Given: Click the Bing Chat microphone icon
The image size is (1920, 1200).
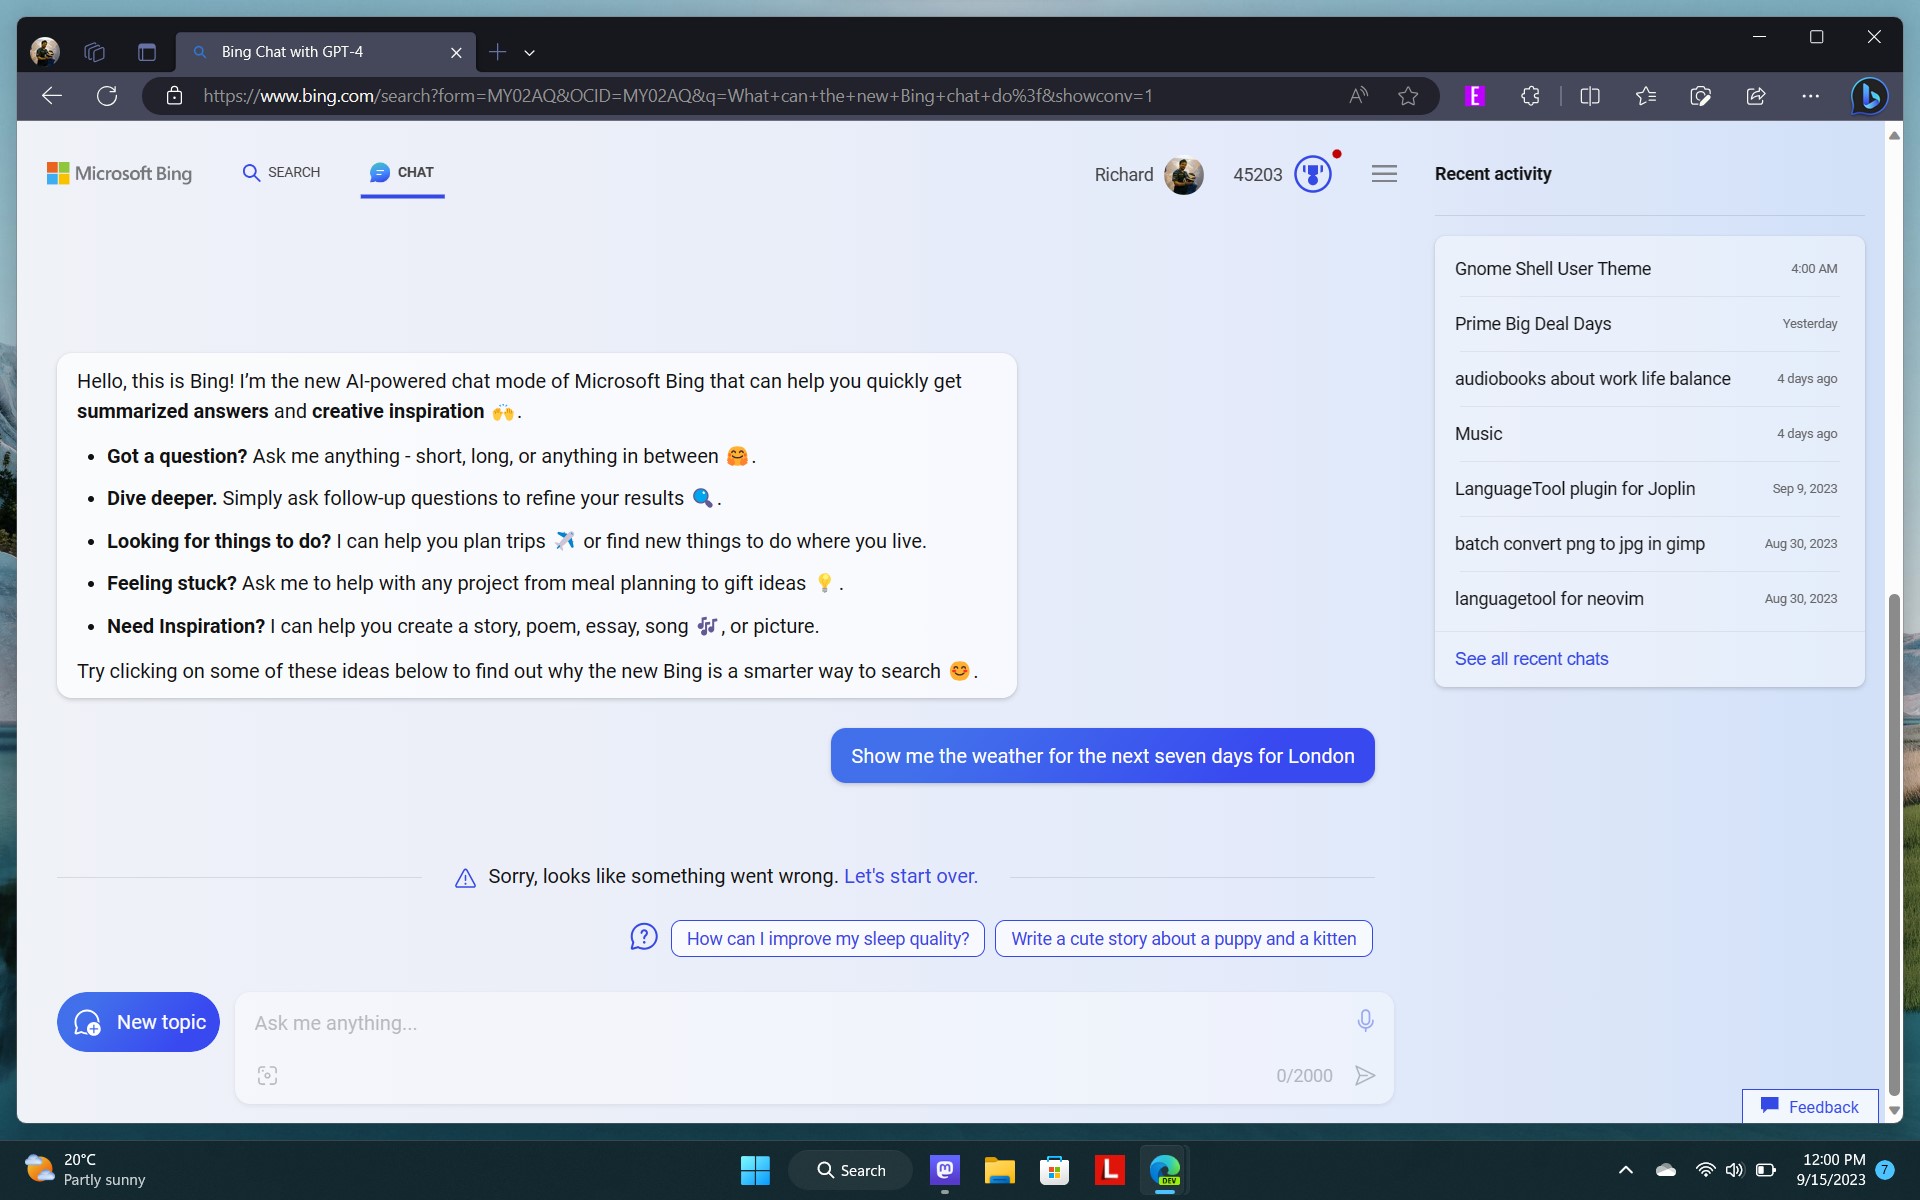Looking at the screenshot, I should [1366, 1020].
